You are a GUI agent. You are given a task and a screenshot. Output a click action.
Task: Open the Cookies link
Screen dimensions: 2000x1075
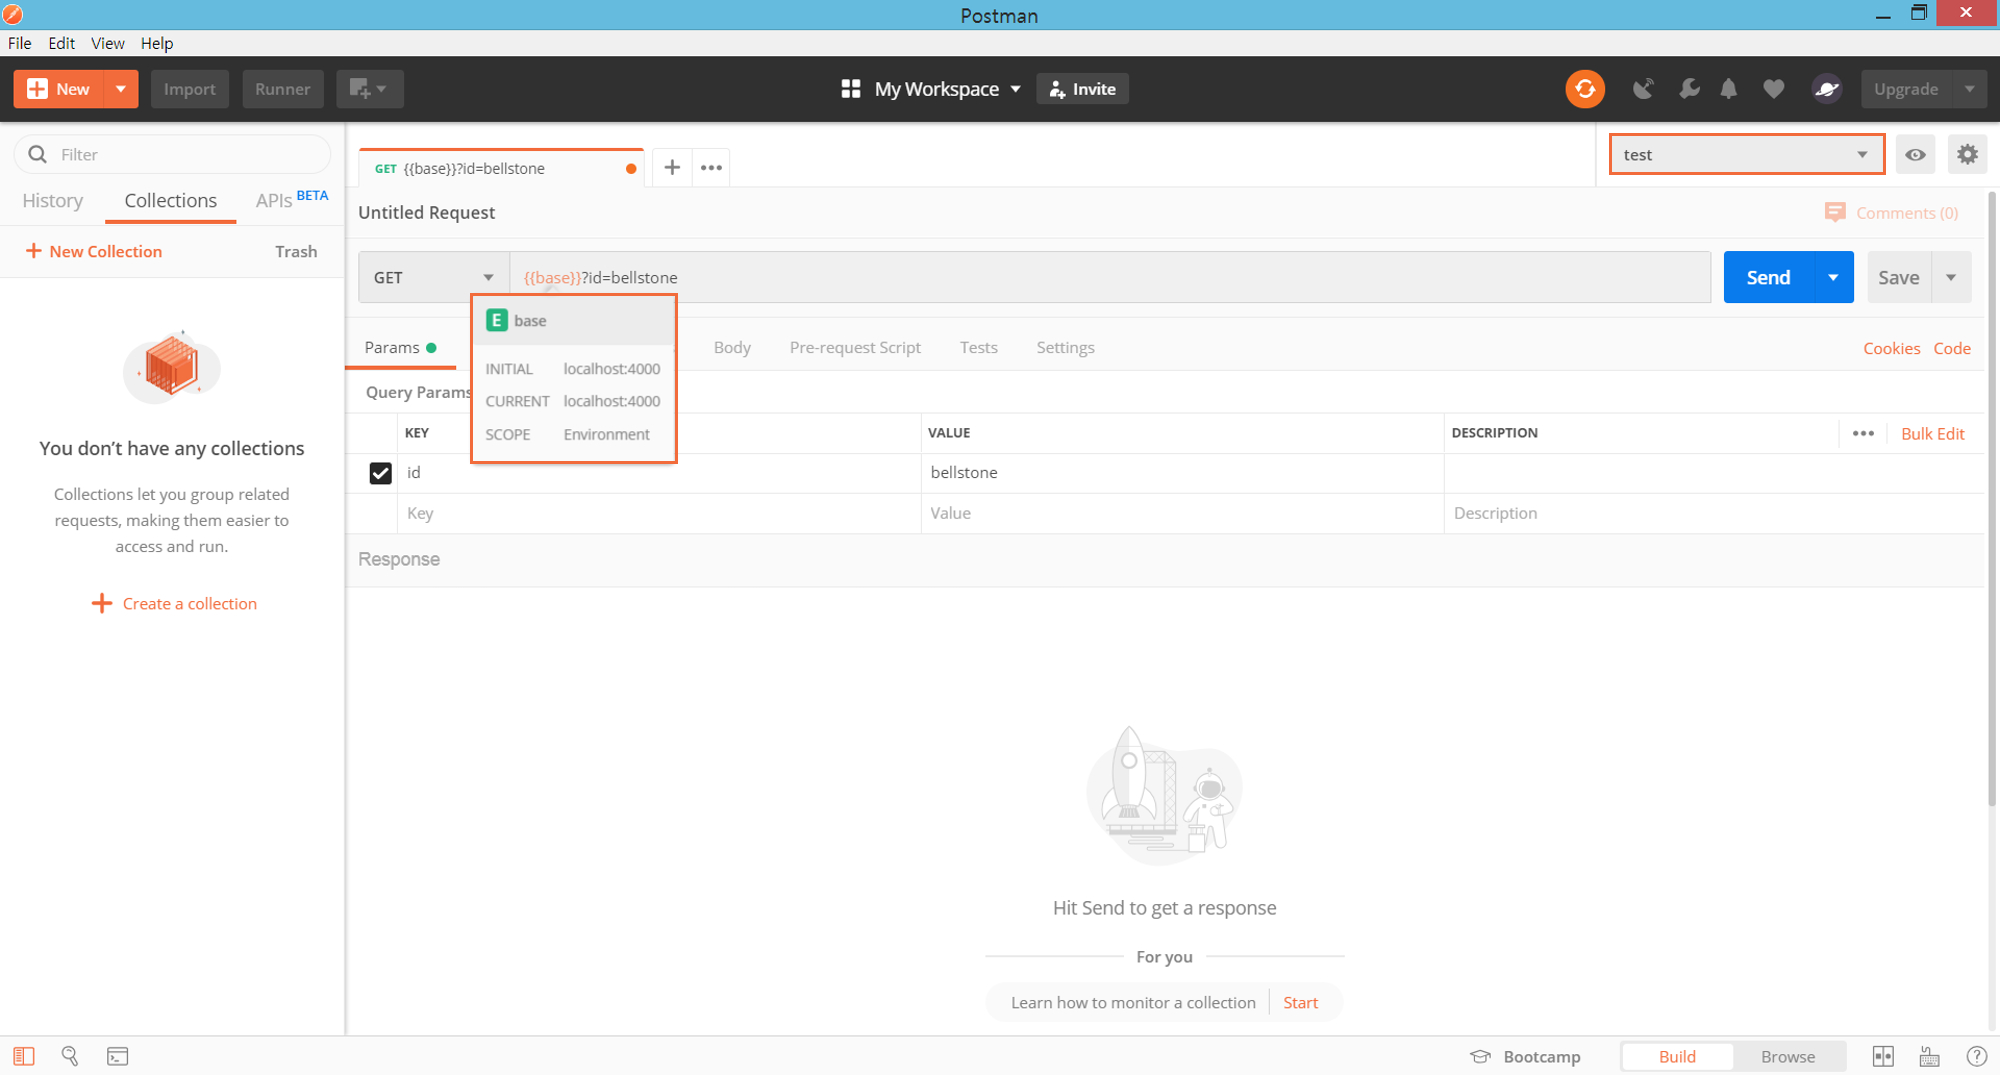point(1891,348)
